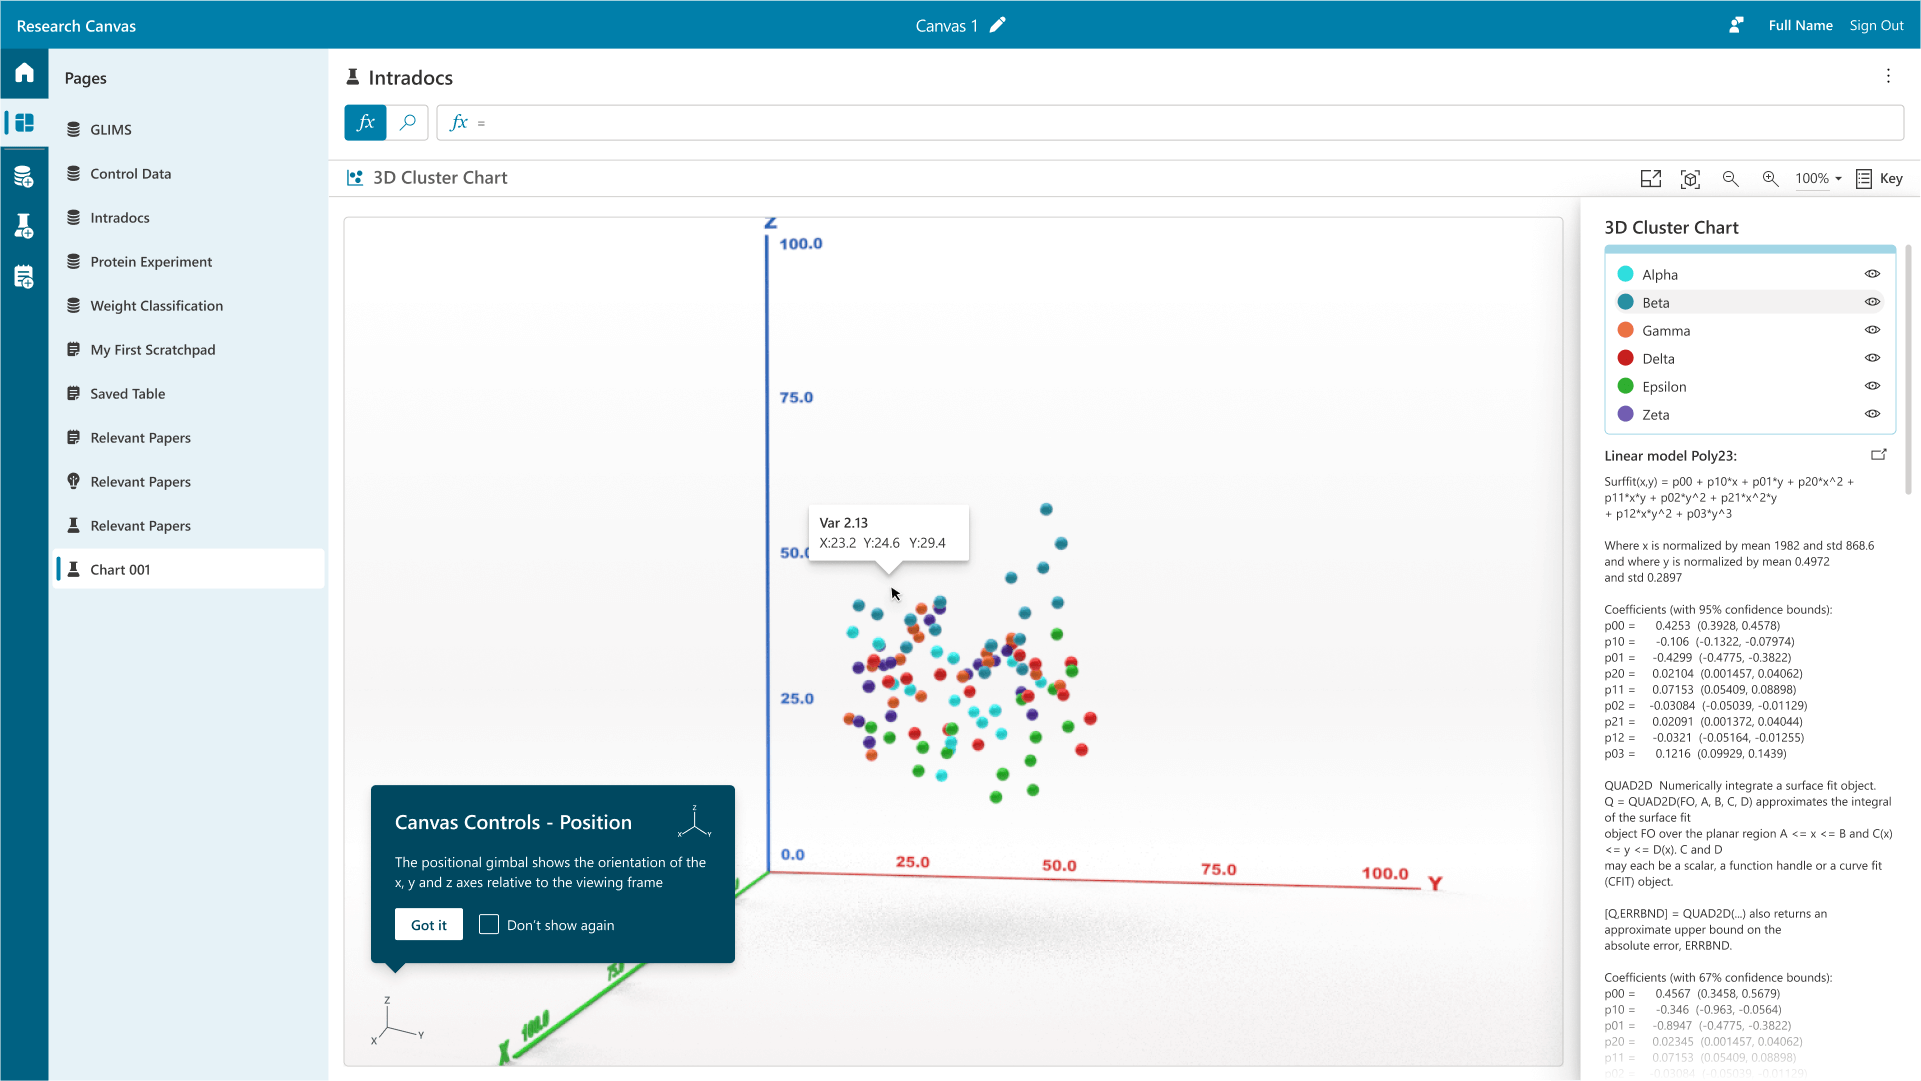Open the Protein Experiment page
The height and width of the screenshot is (1081, 1921).
click(x=151, y=262)
